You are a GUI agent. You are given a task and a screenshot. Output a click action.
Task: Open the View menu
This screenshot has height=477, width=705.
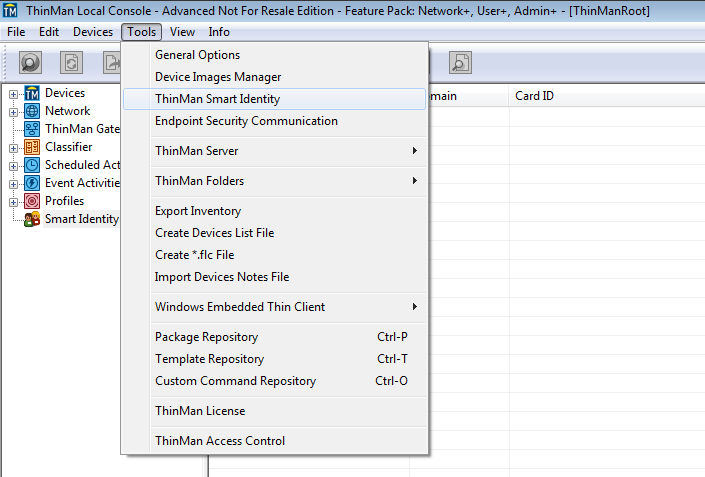click(182, 32)
